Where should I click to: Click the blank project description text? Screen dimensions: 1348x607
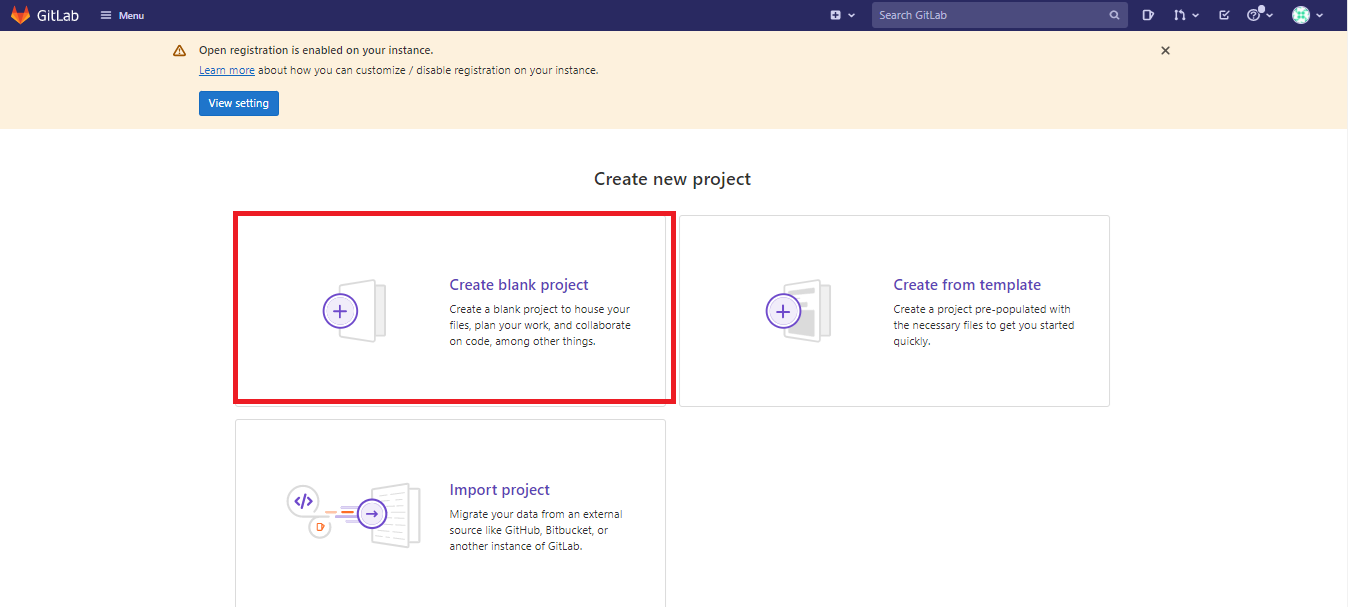point(540,325)
